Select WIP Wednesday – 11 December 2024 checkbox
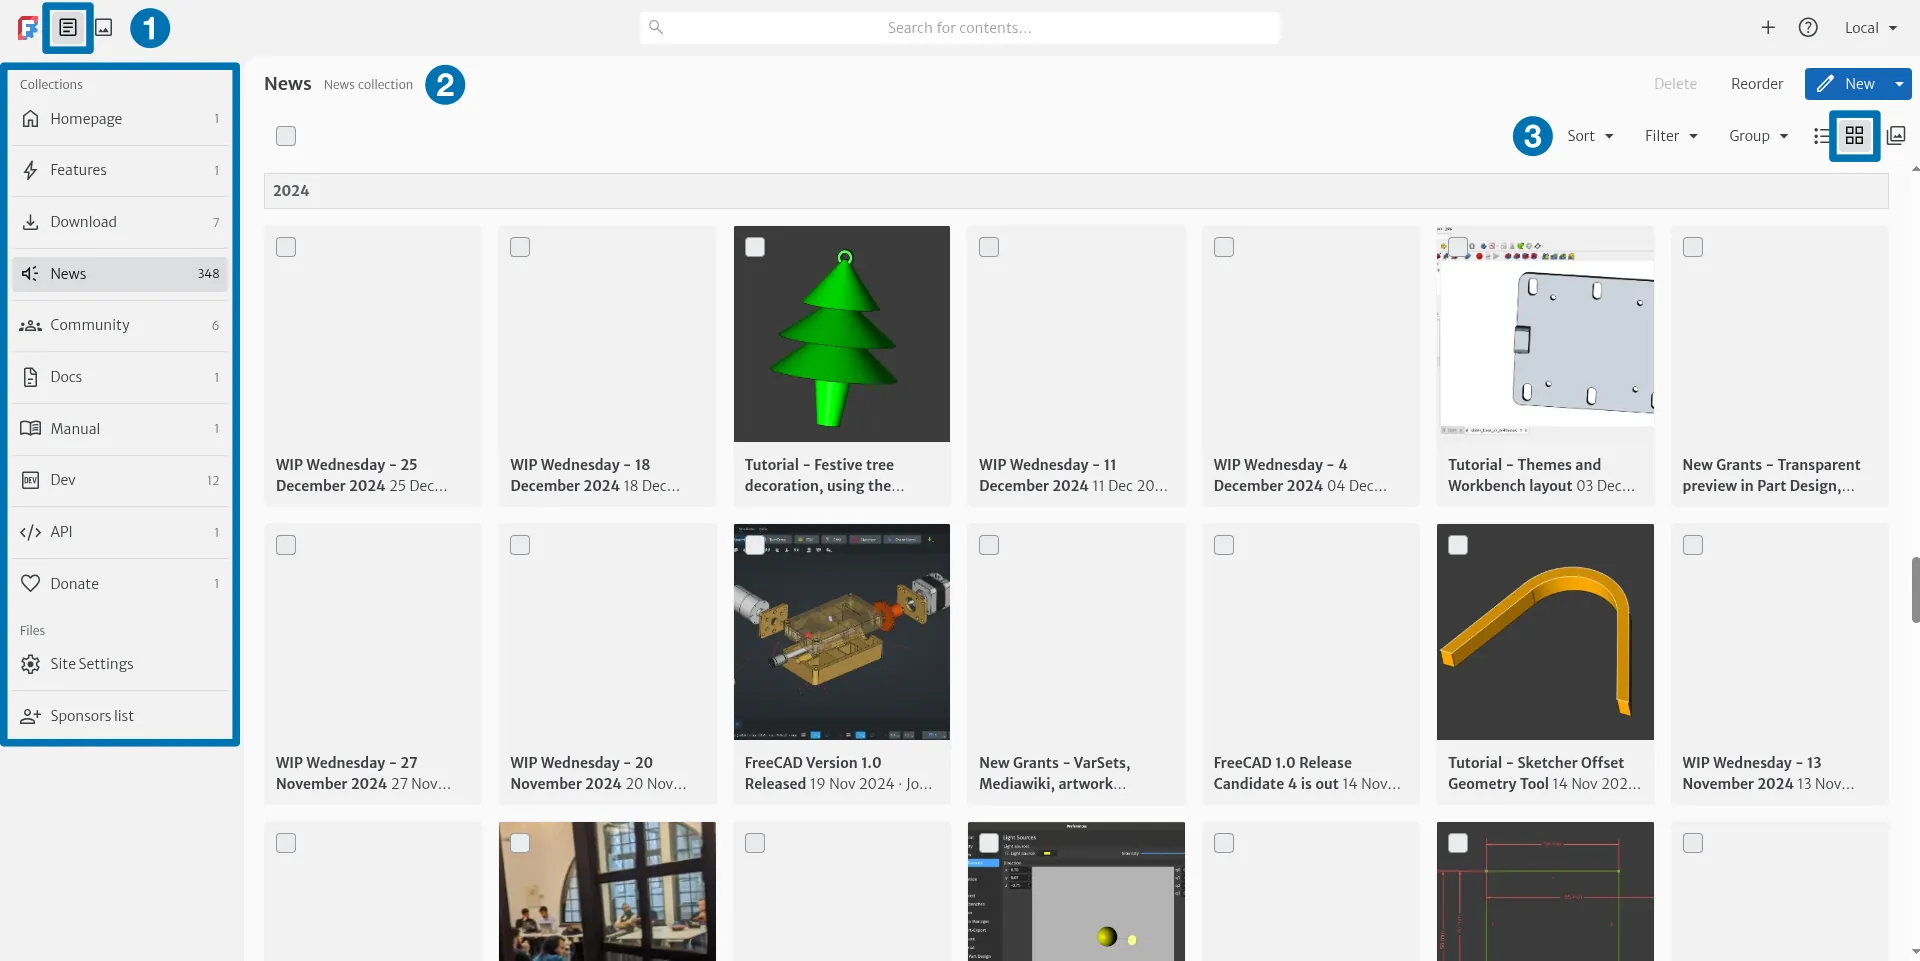The image size is (1920, 961). click(x=989, y=247)
